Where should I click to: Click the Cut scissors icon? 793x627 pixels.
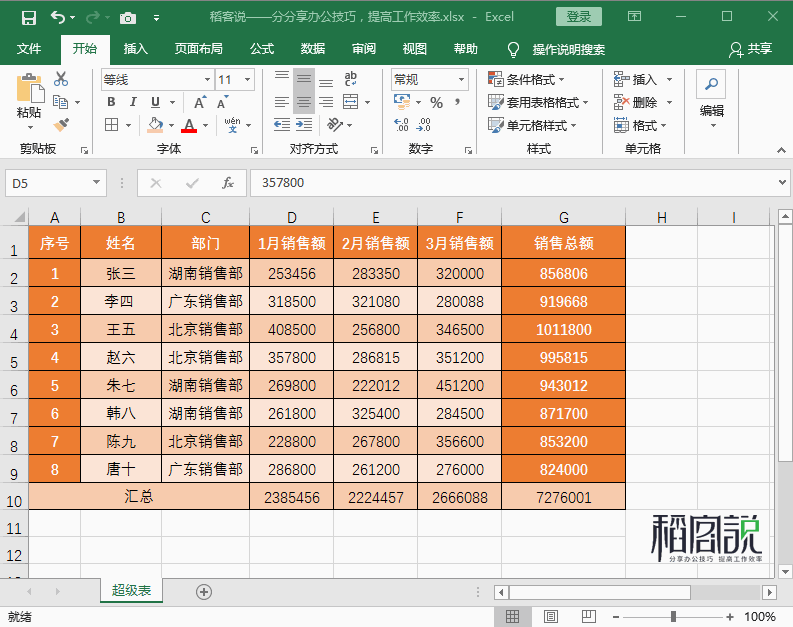(x=61, y=79)
